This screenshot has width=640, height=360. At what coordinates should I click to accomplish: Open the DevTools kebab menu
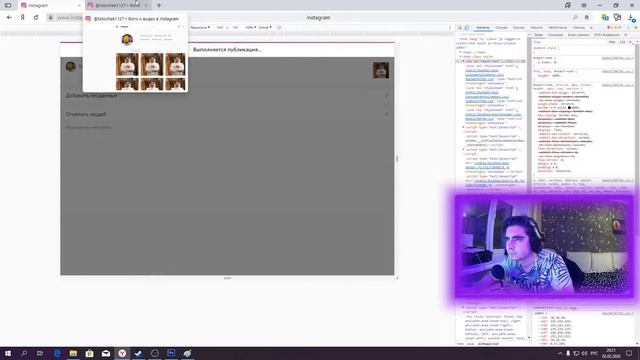click(628, 27)
